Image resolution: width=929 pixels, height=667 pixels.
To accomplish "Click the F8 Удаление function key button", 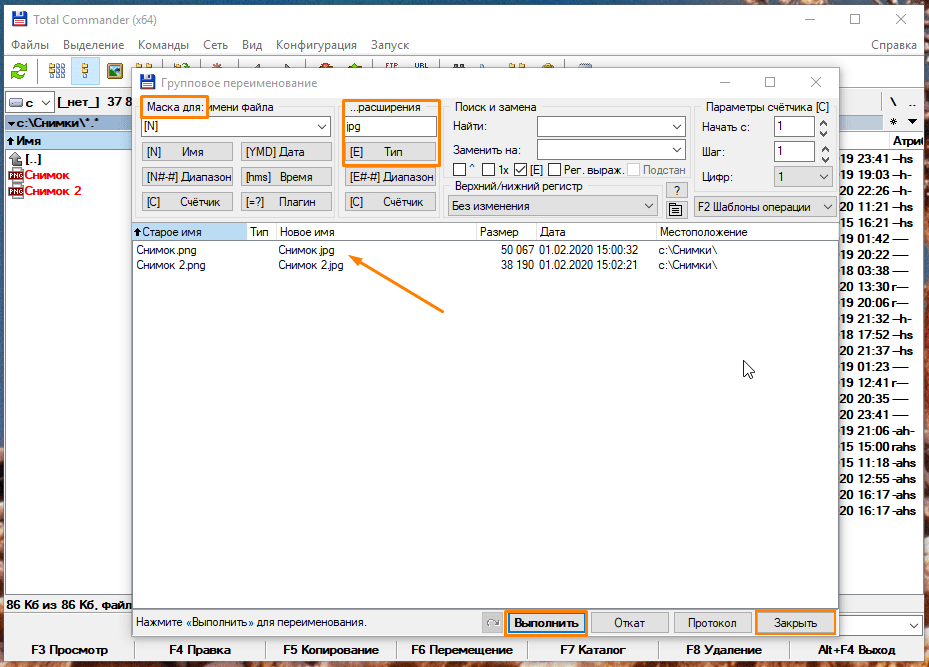I will coord(723,650).
